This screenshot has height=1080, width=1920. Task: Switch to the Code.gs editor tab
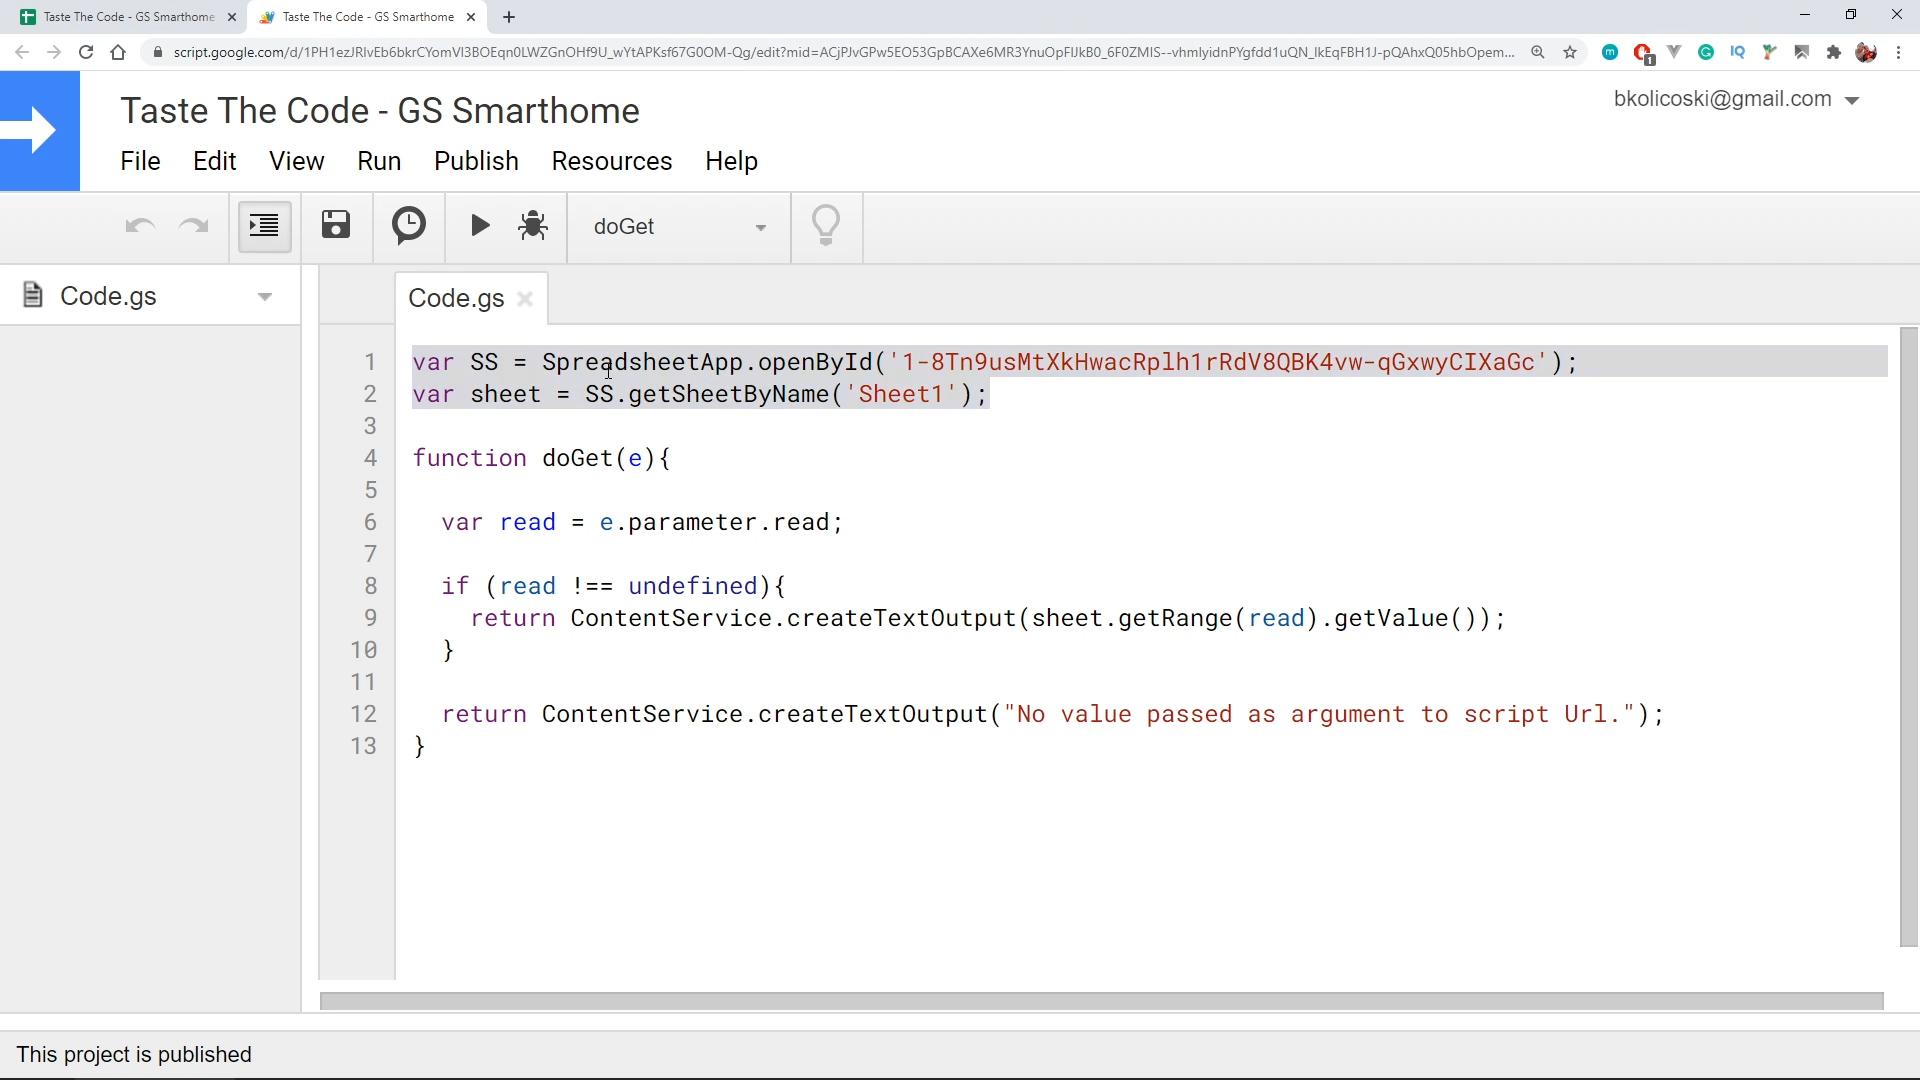point(455,298)
